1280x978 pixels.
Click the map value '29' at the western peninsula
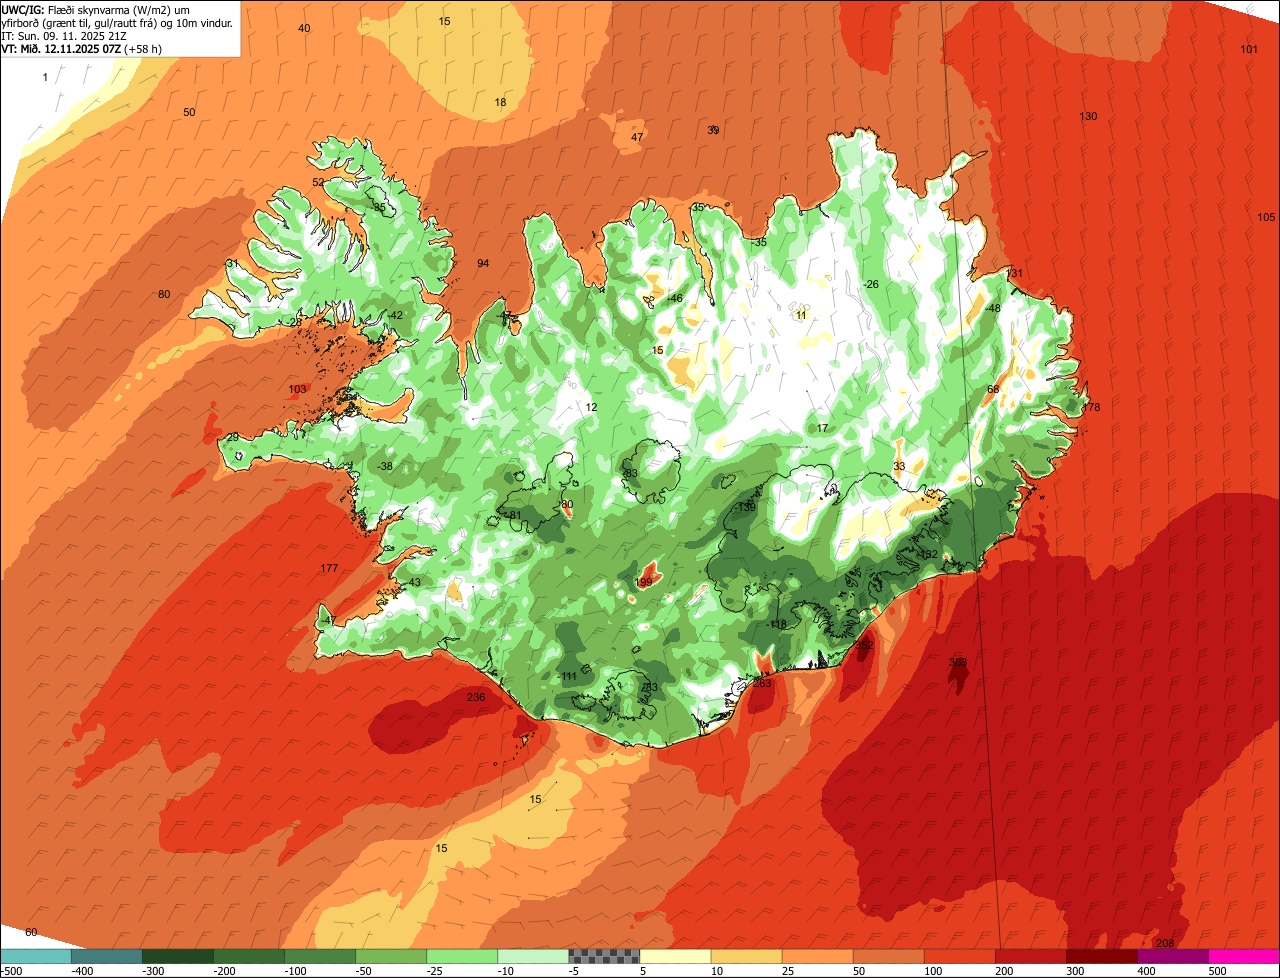(232, 437)
